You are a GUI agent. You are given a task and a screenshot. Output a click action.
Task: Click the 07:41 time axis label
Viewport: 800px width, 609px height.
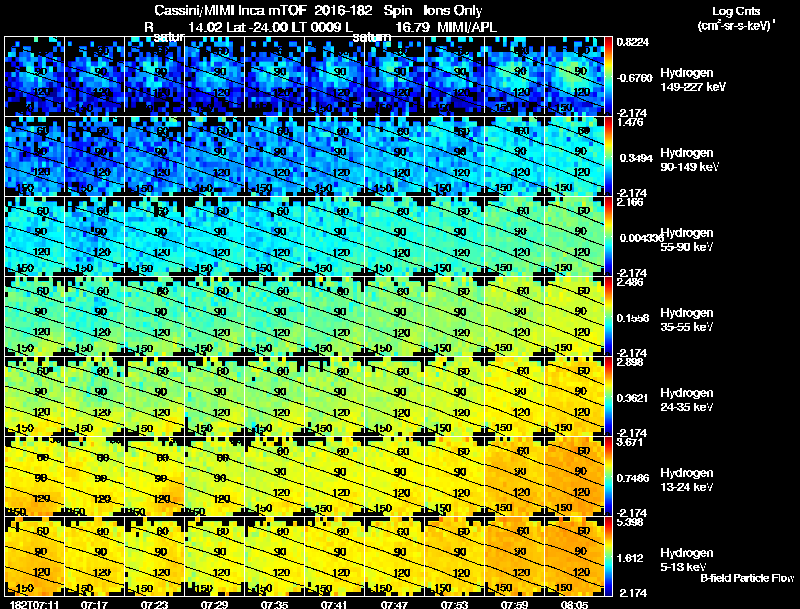(x=334, y=604)
